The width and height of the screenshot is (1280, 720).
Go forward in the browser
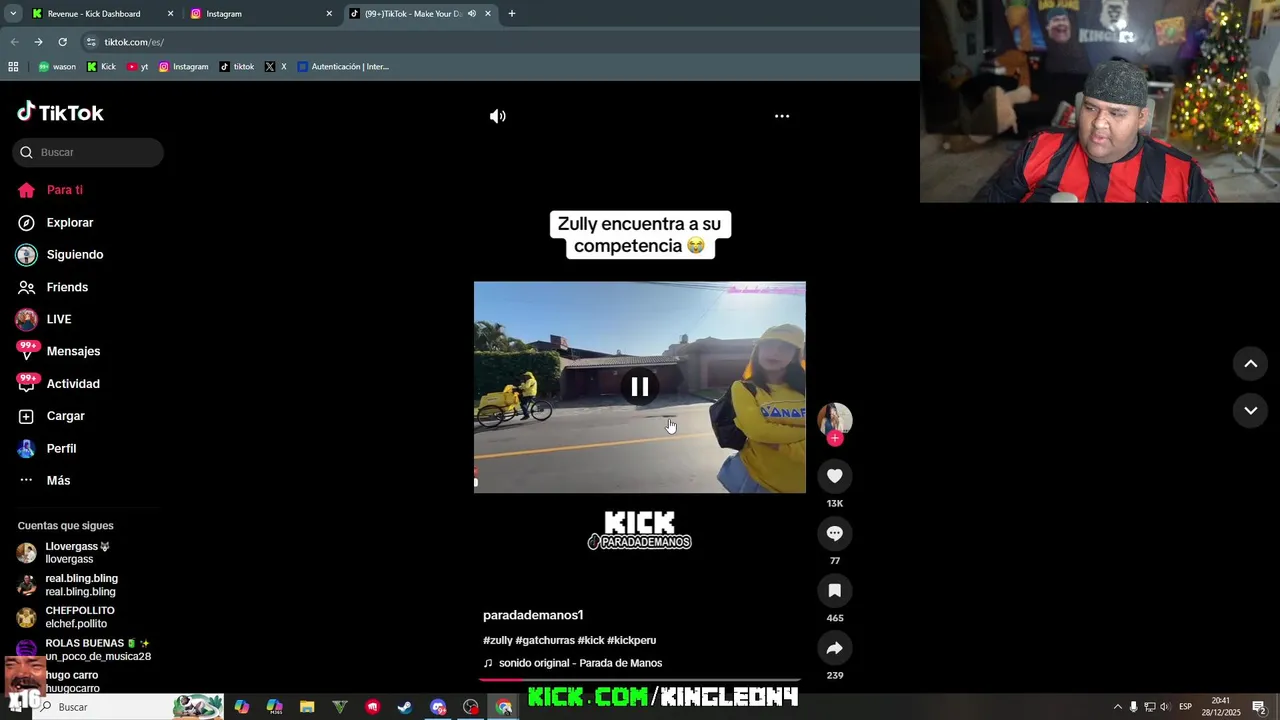coord(38,42)
